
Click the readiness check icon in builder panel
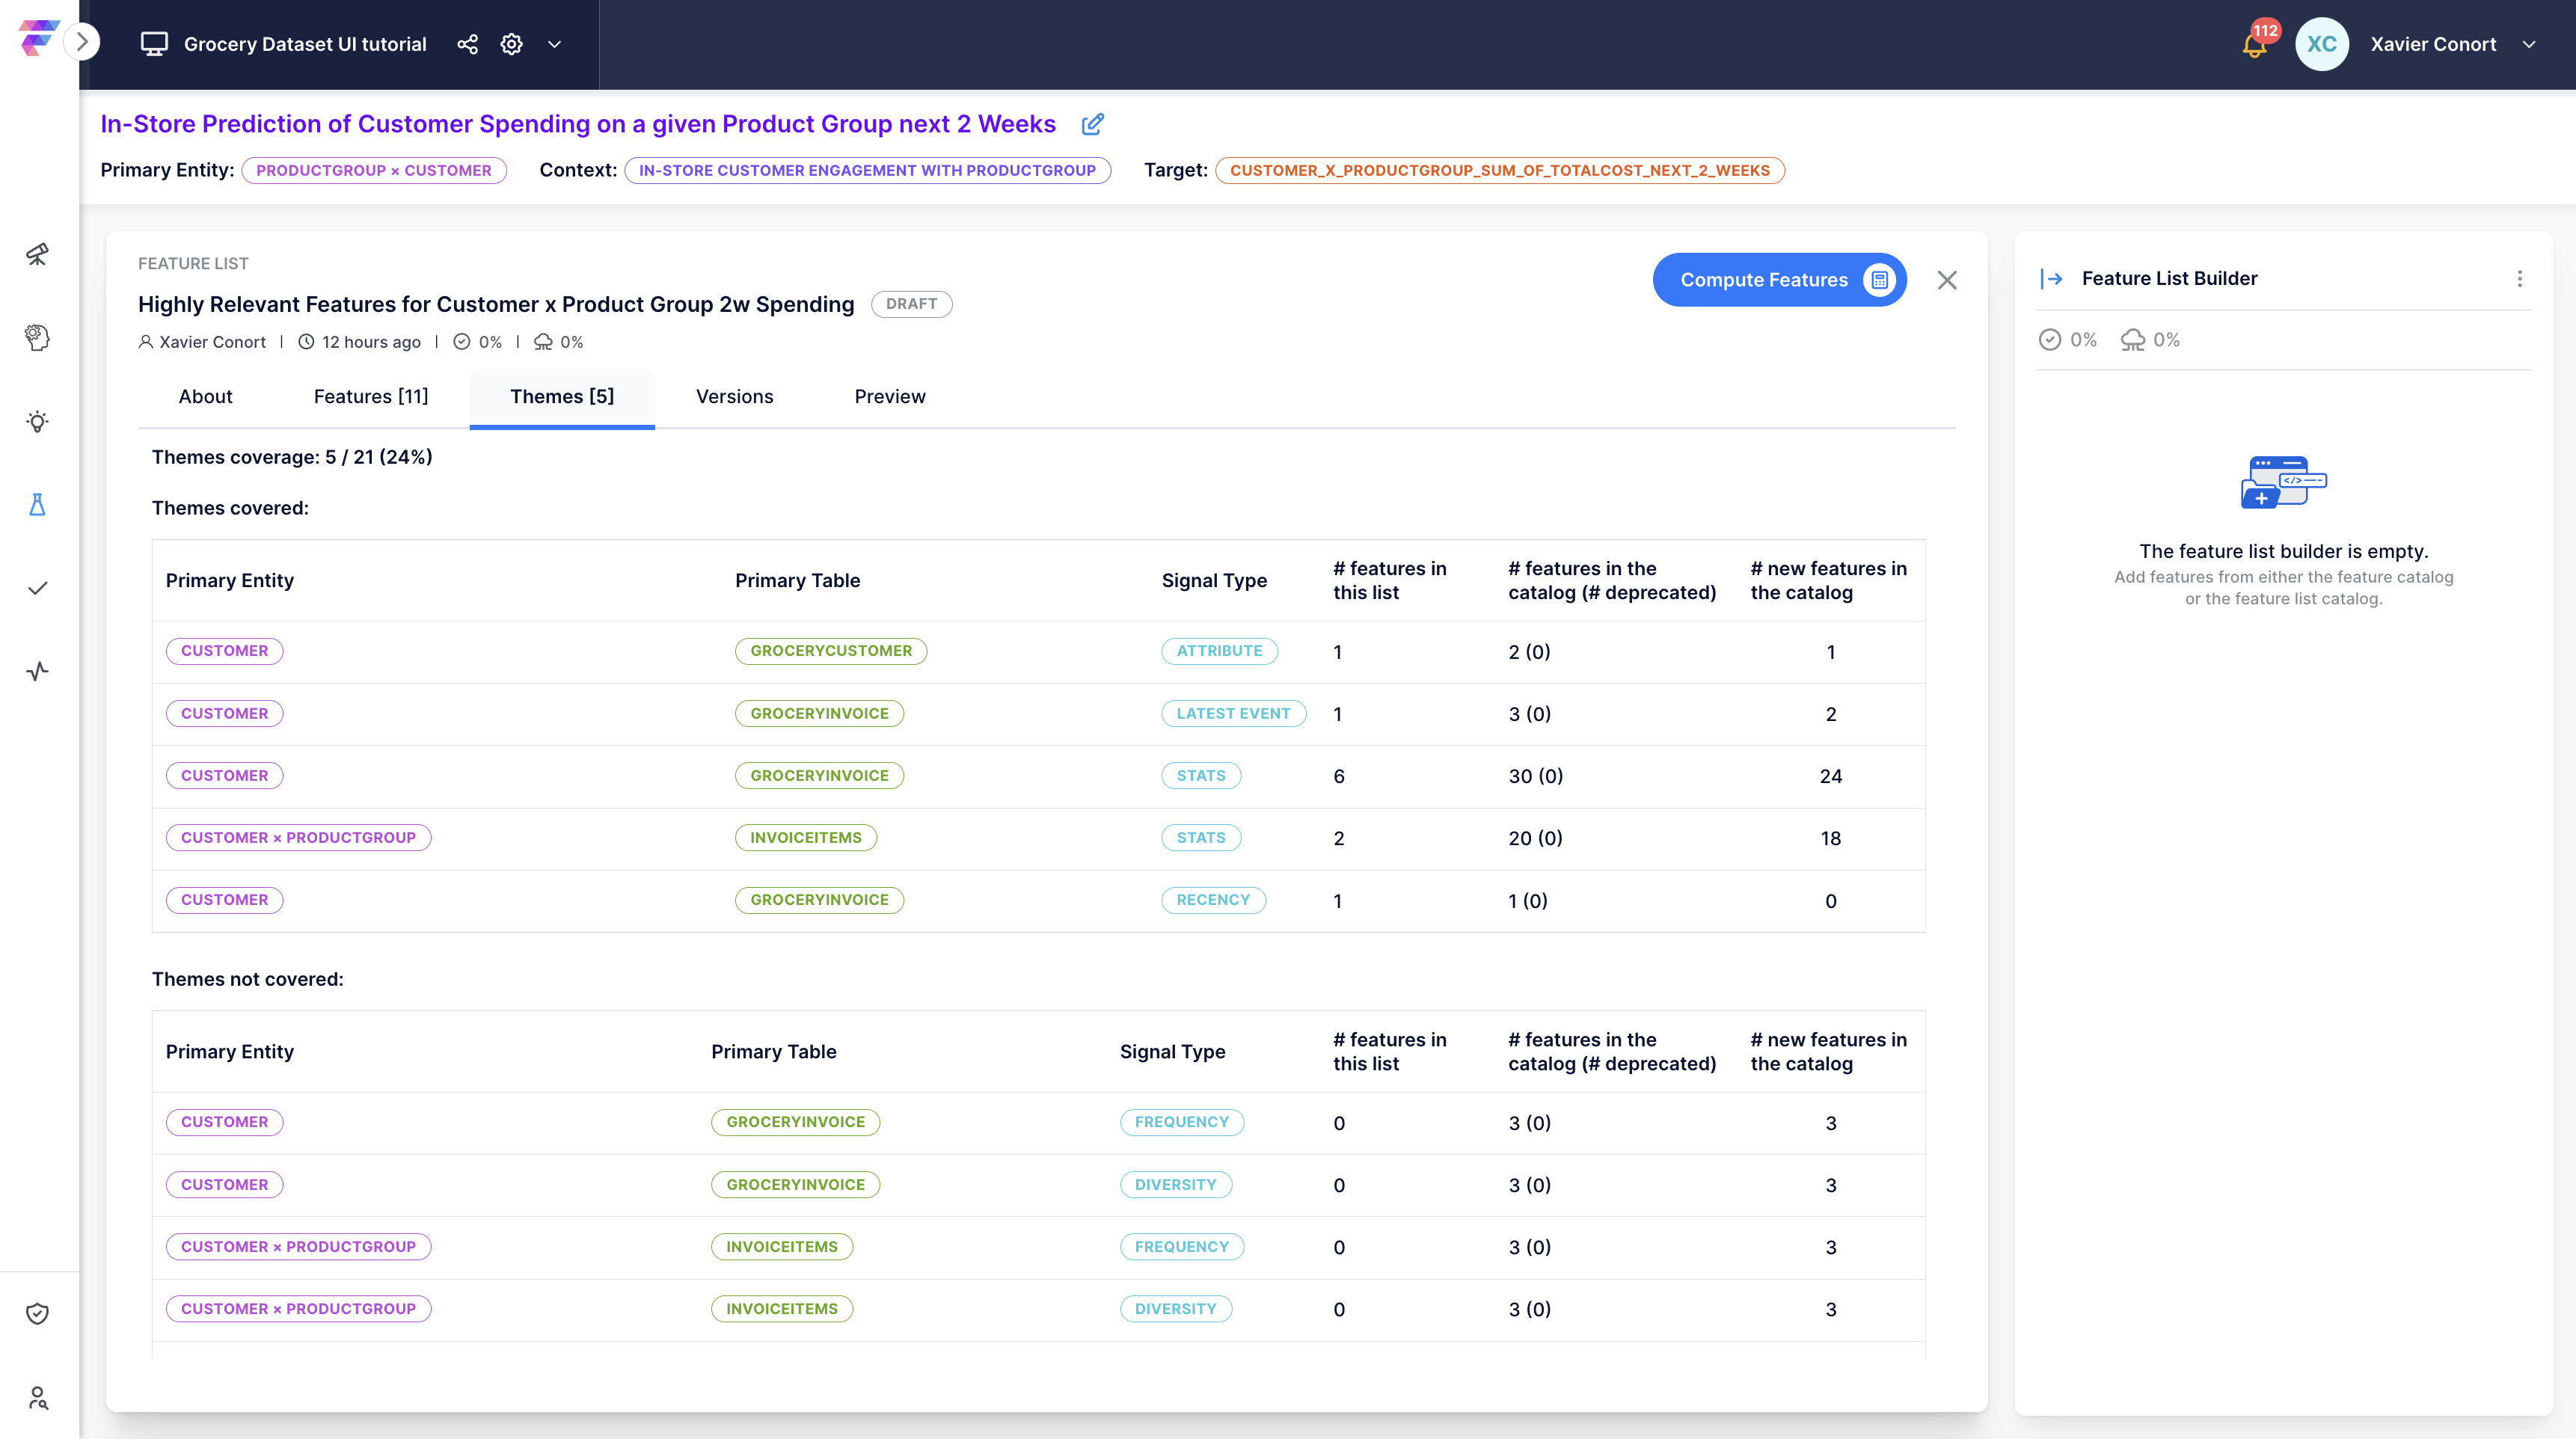2049,340
